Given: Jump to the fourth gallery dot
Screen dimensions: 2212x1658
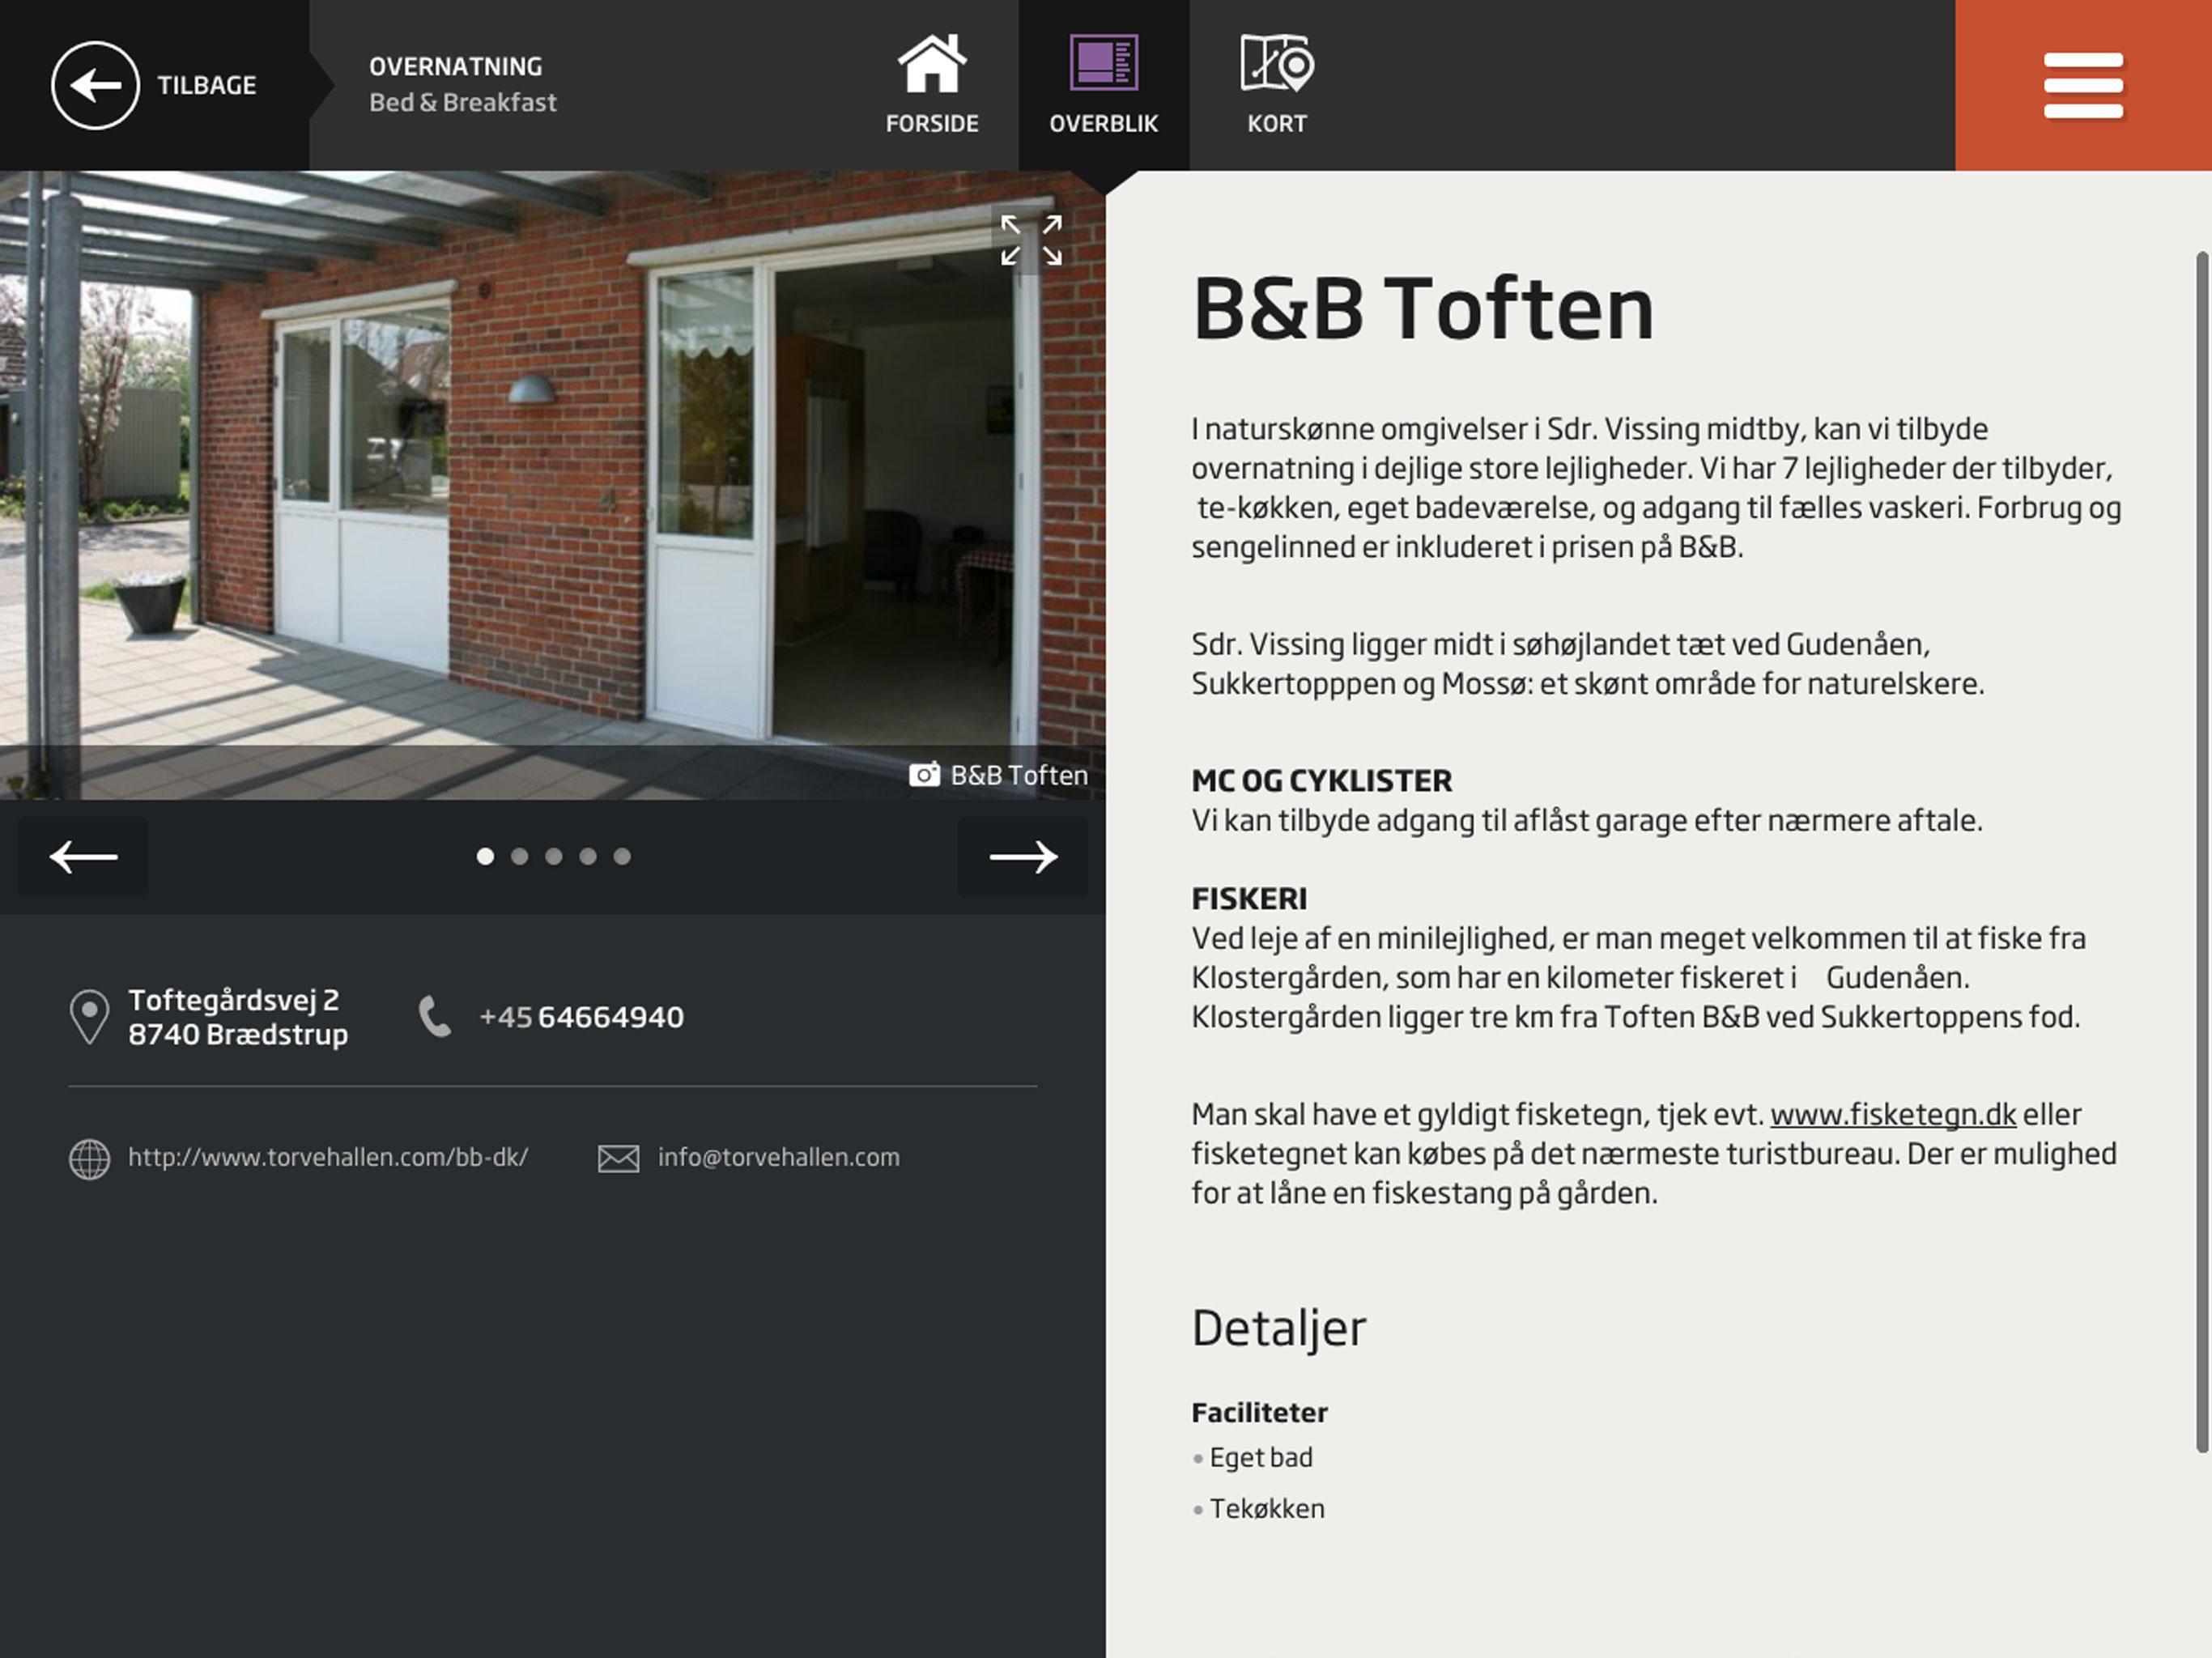Looking at the screenshot, I should click(x=588, y=857).
